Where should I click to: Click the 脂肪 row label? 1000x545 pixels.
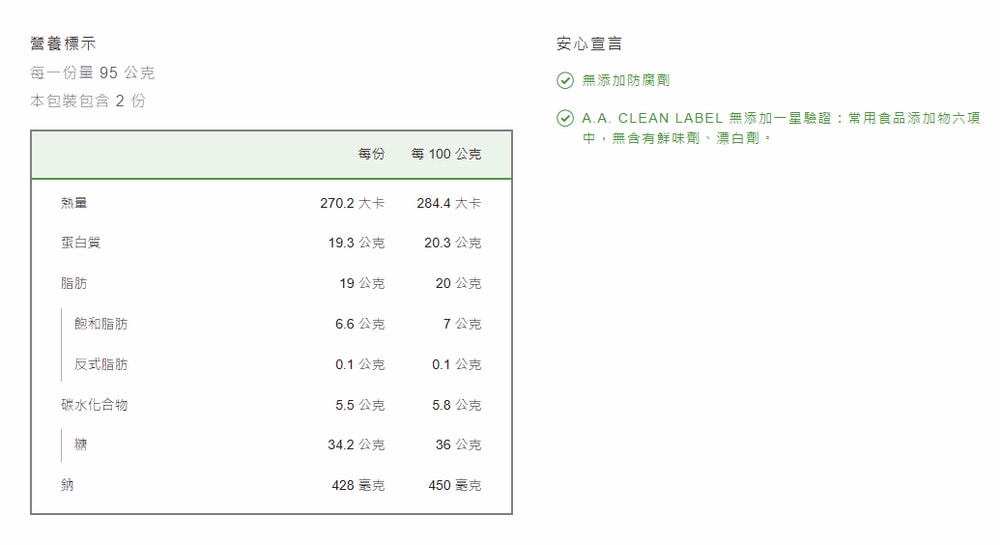(74, 284)
